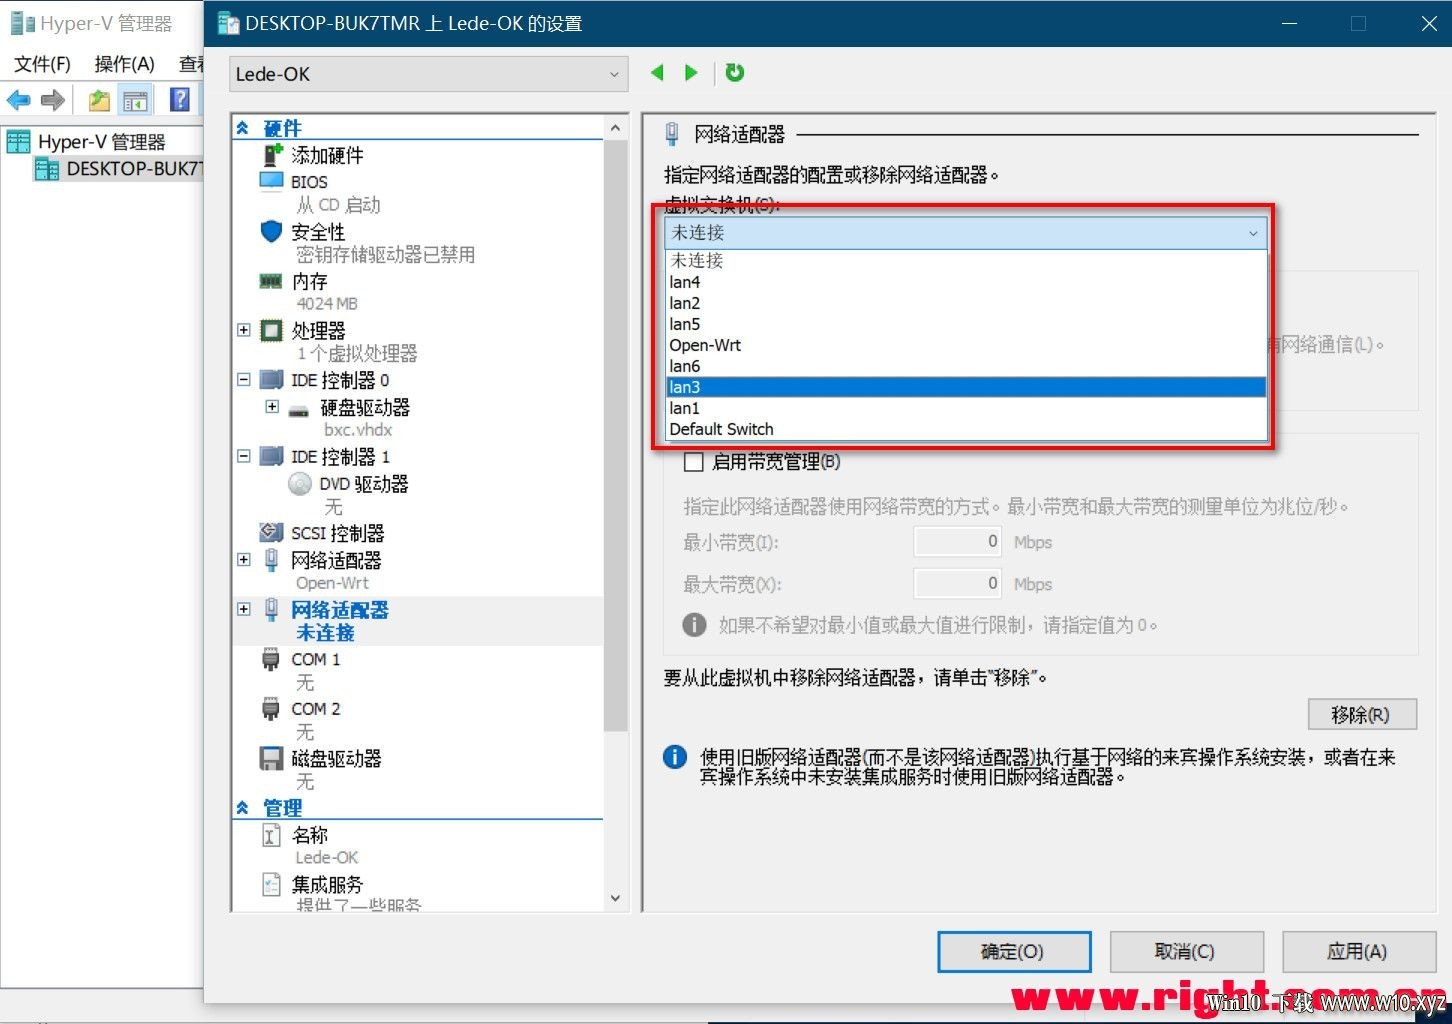Click the back arrow in Hyper-V Manager toolbar
This screenshot has width=1452, height=1024.
coord(19,100)
